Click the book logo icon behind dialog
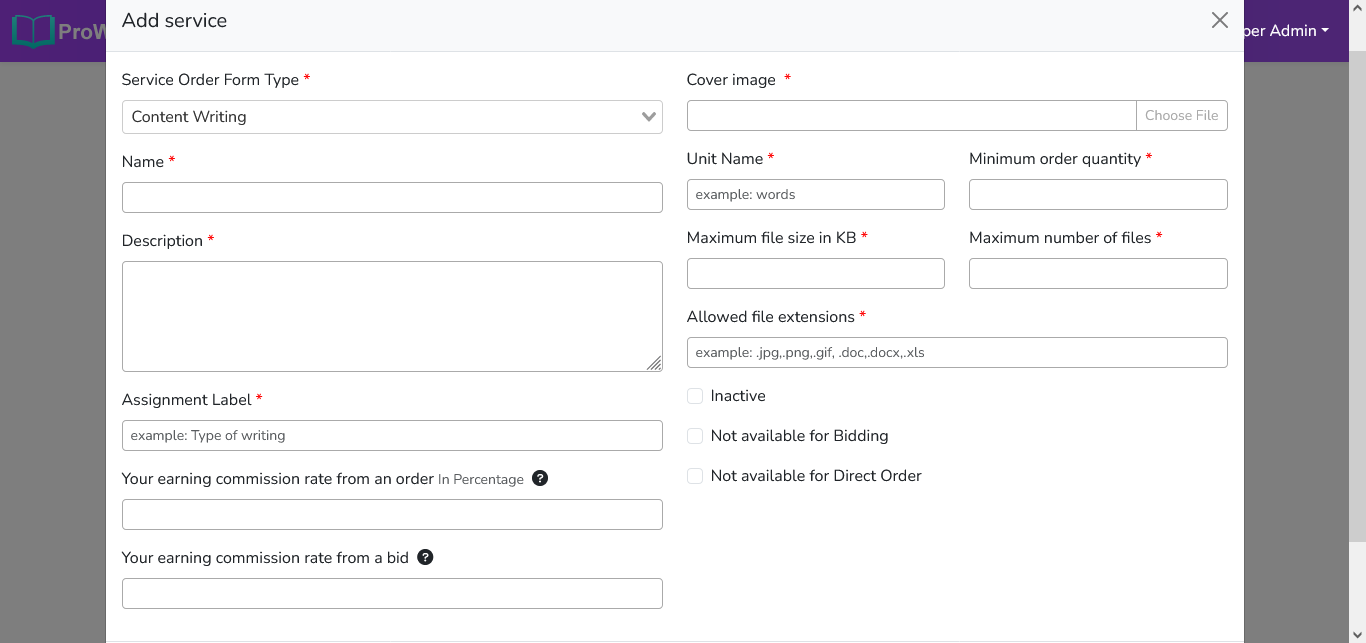Viewport: 1366px width, 643px height. click(32, 31)
